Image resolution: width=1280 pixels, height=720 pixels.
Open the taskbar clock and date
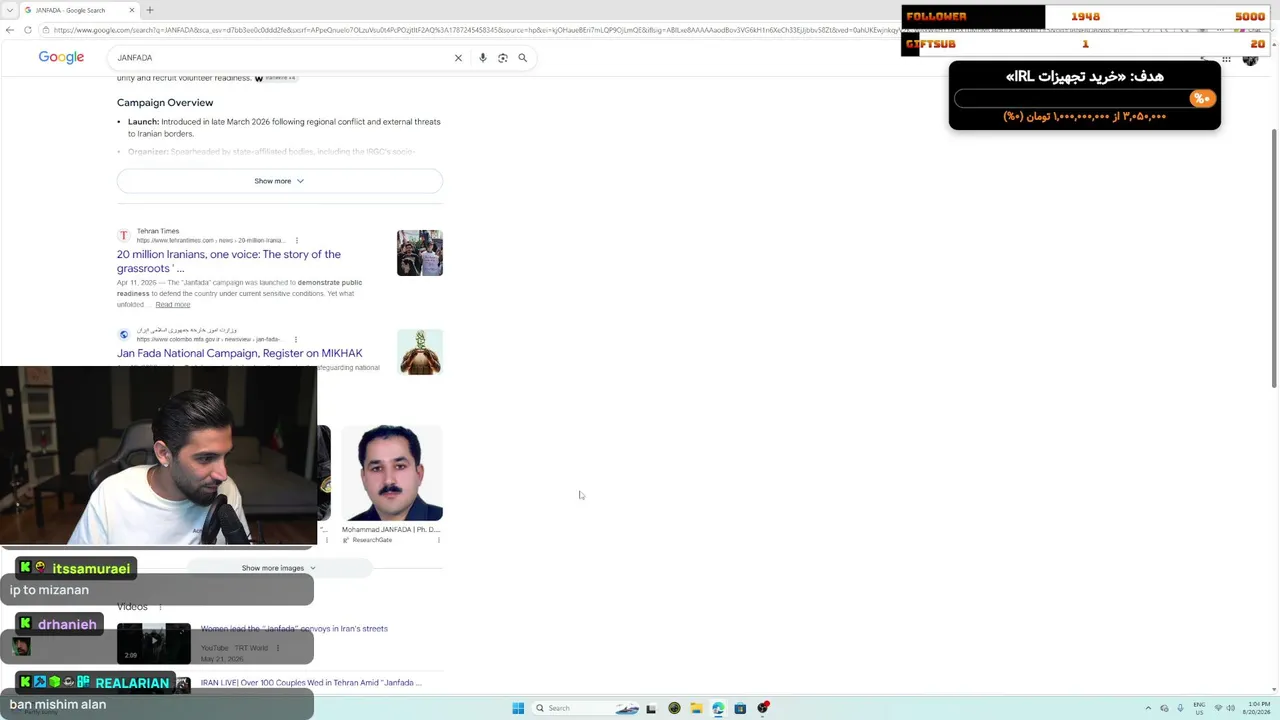click(x=1257, y=708)
